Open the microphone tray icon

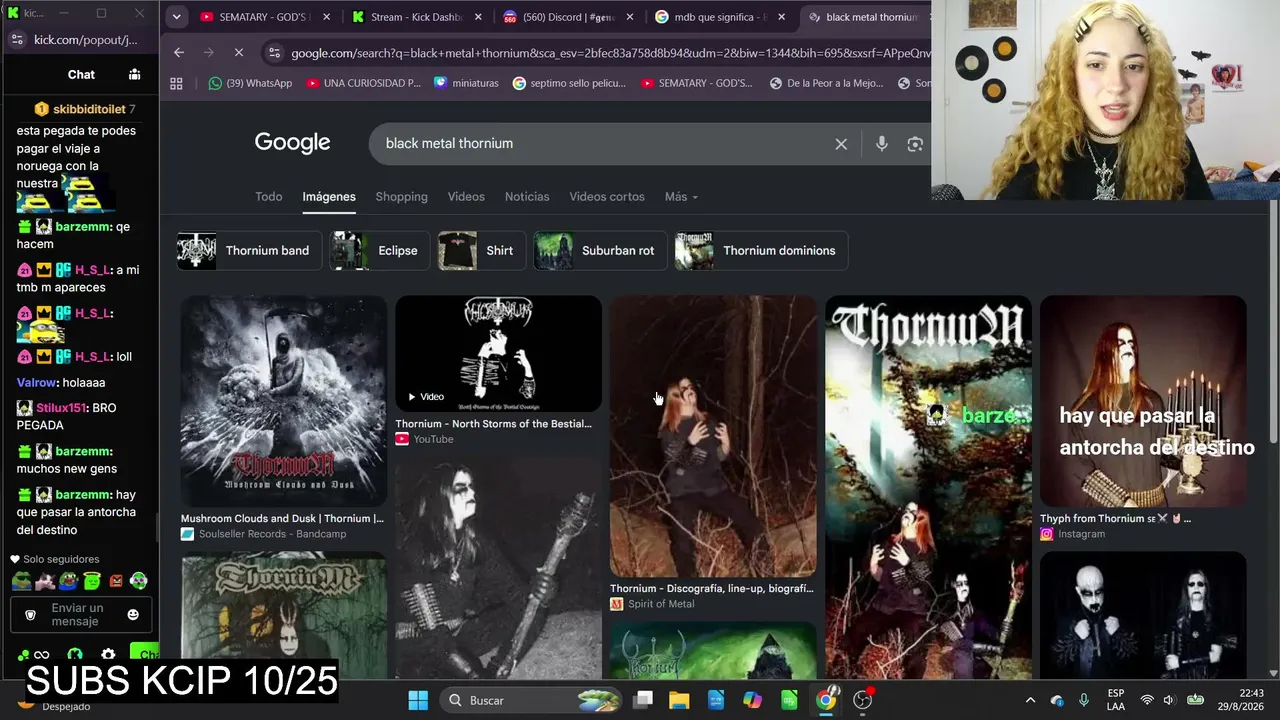pos(1084,700)
